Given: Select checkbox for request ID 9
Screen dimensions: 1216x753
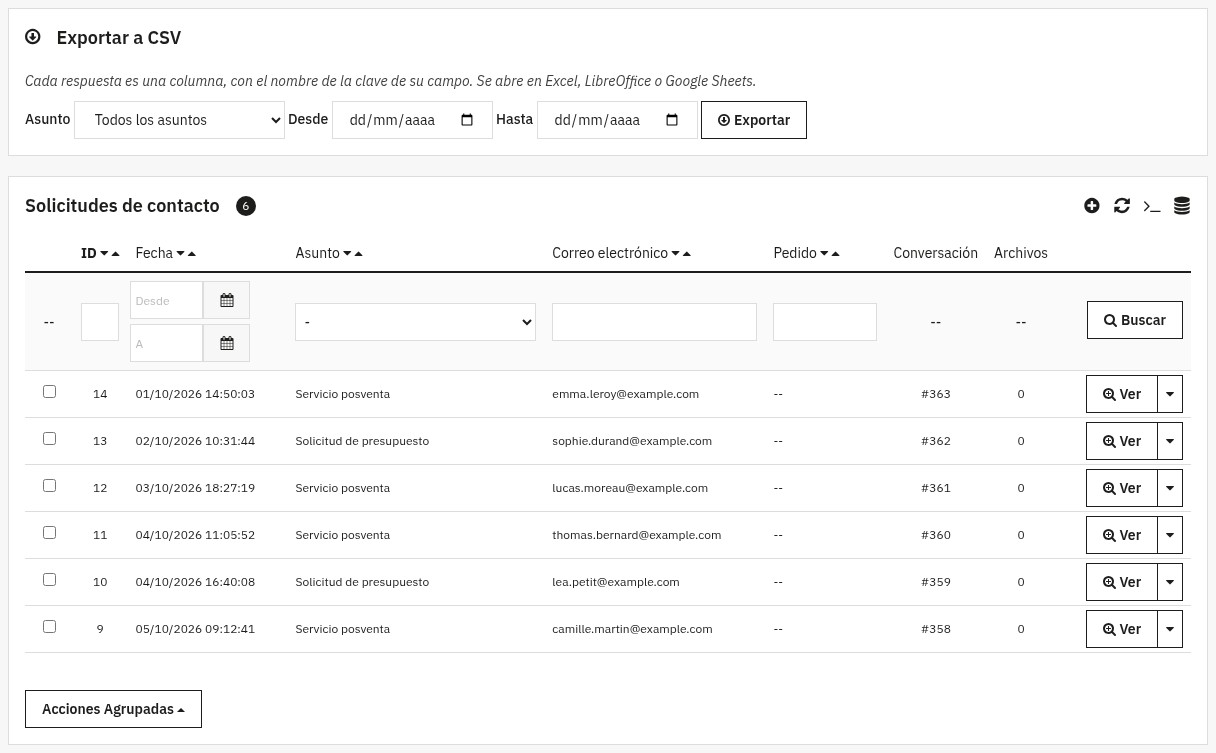Looking at the screenshot, I should coord(49,627).
